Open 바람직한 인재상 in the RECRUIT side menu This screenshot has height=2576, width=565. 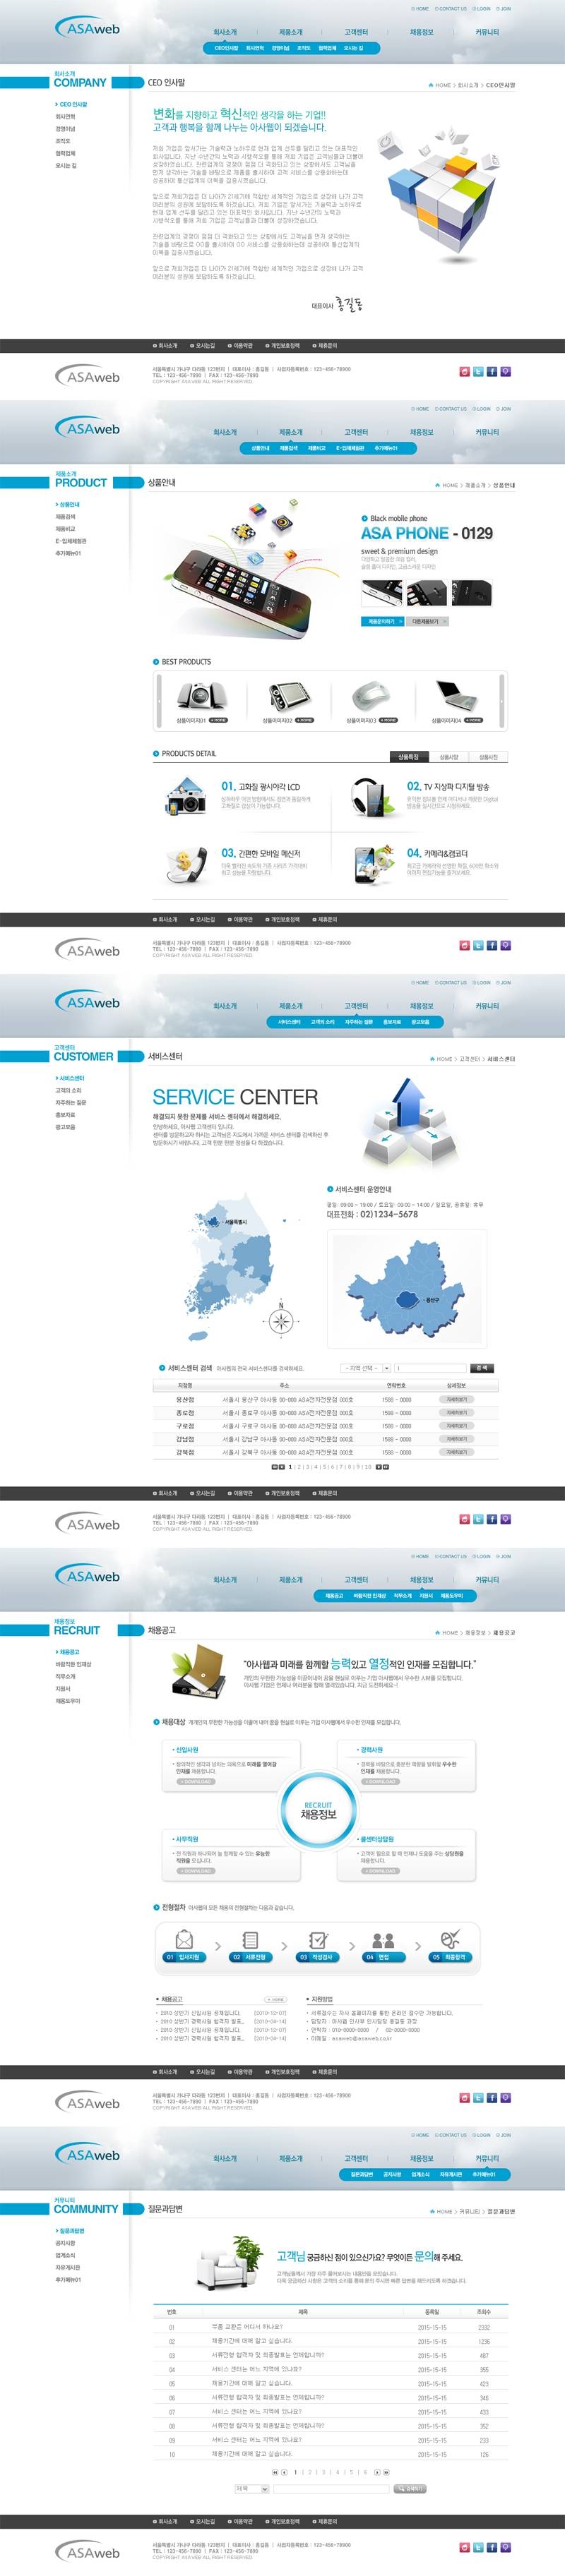(x=73, y=1665)
